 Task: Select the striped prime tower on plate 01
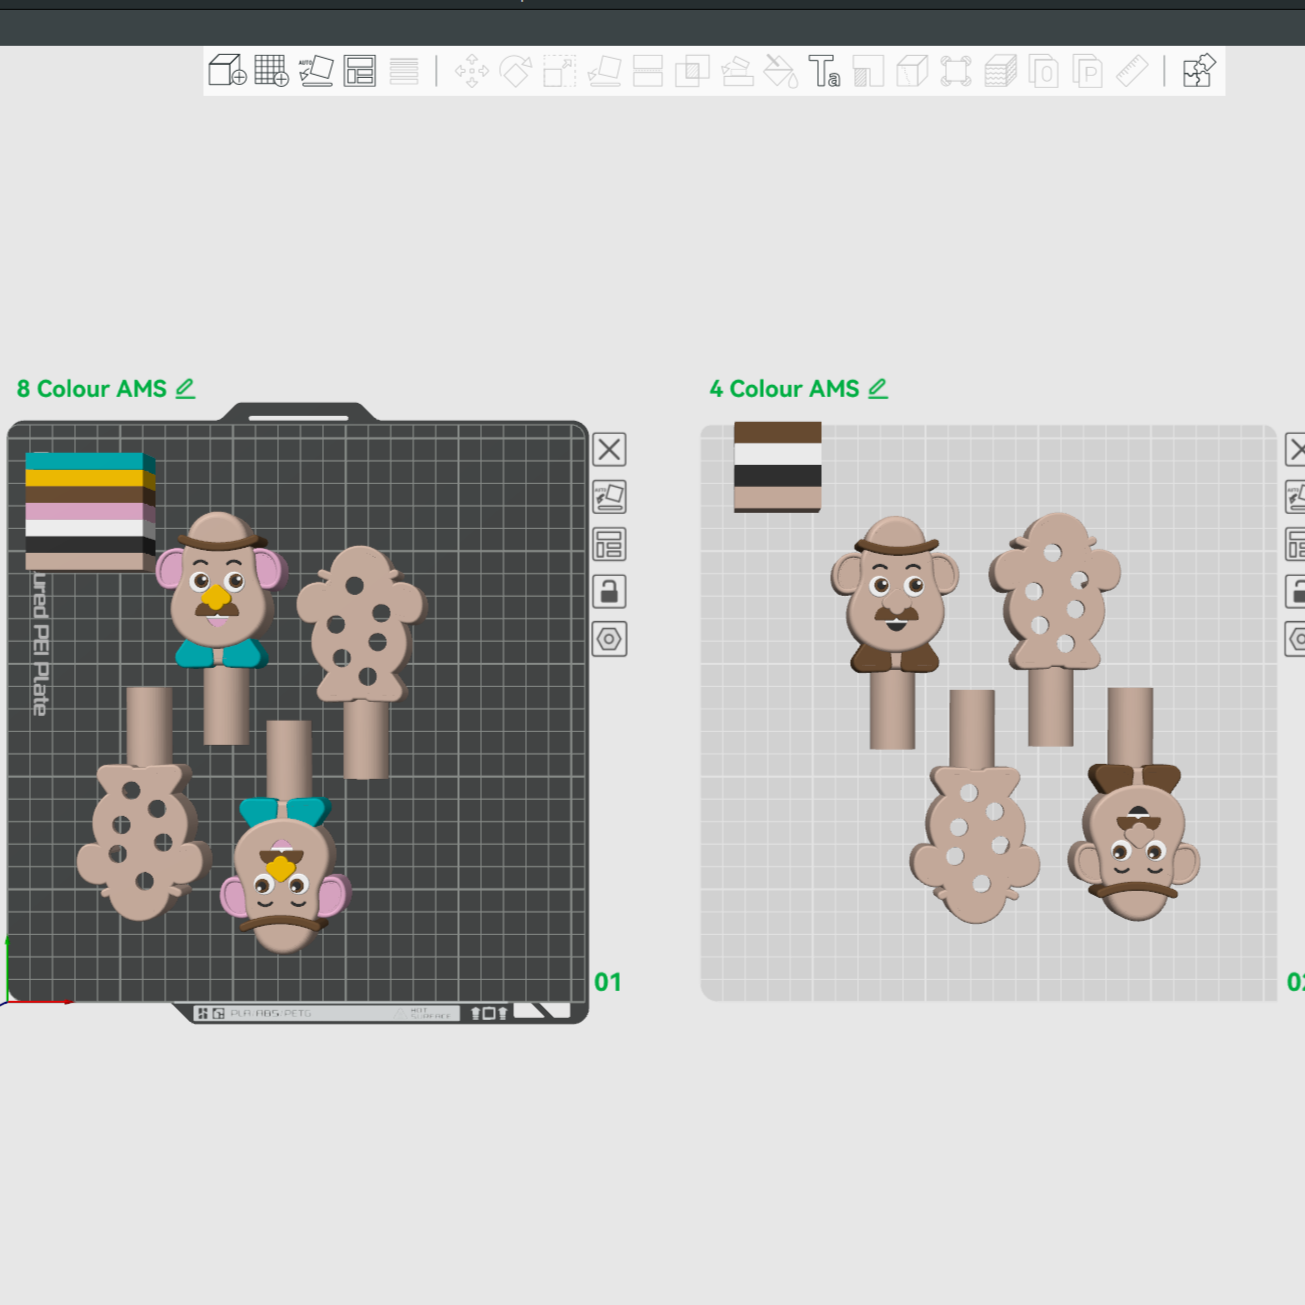pos(90,511)
